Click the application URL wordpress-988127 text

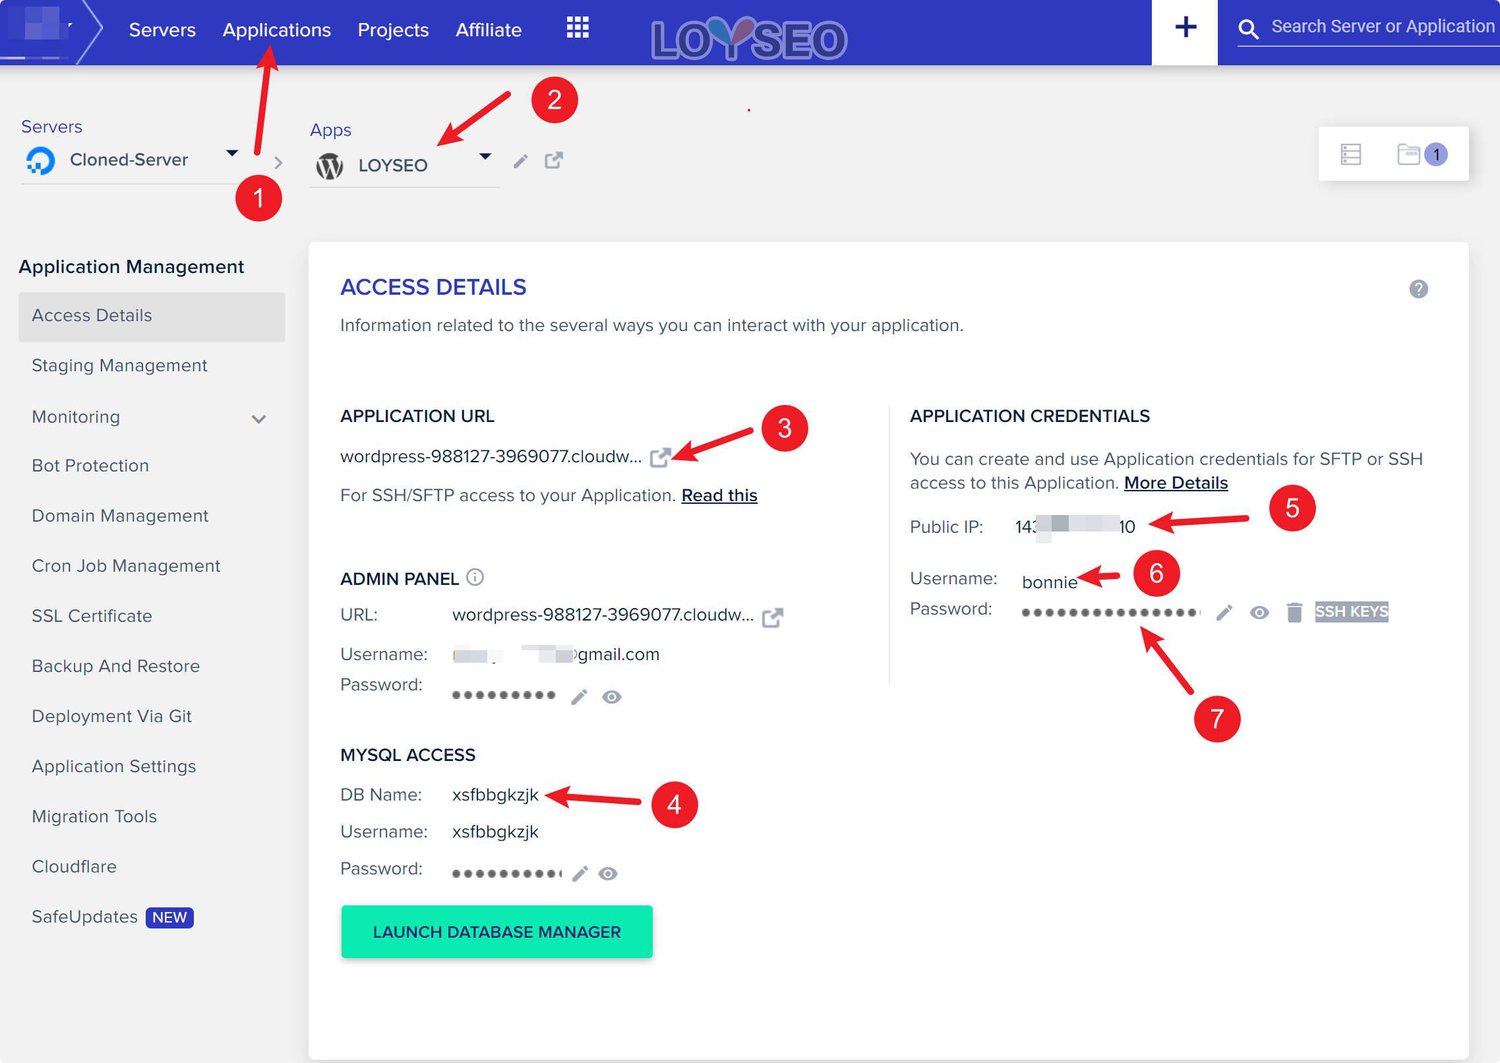click(x=491, y=457)
